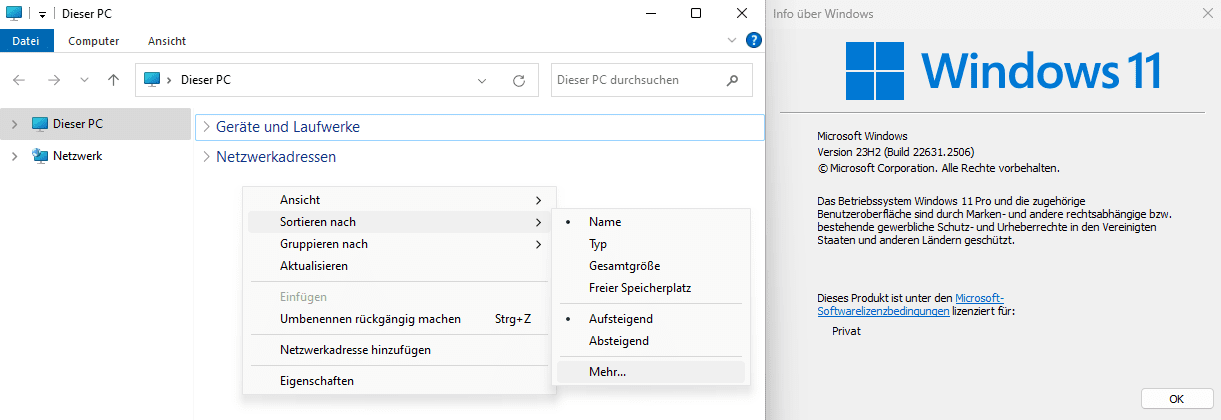Click OK in the Info über Windows dialog
The image size is (1221, 420).
coord(1176,399)
